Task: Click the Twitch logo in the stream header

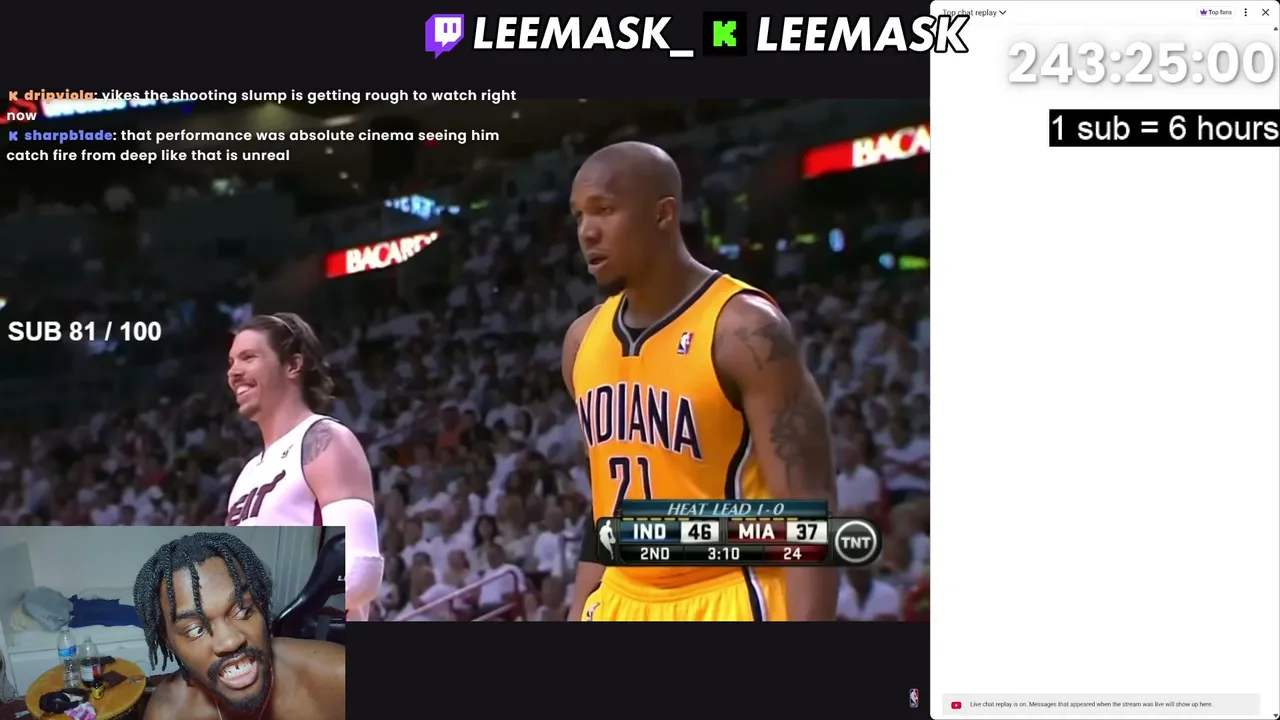Action: (x=444, y=34)
